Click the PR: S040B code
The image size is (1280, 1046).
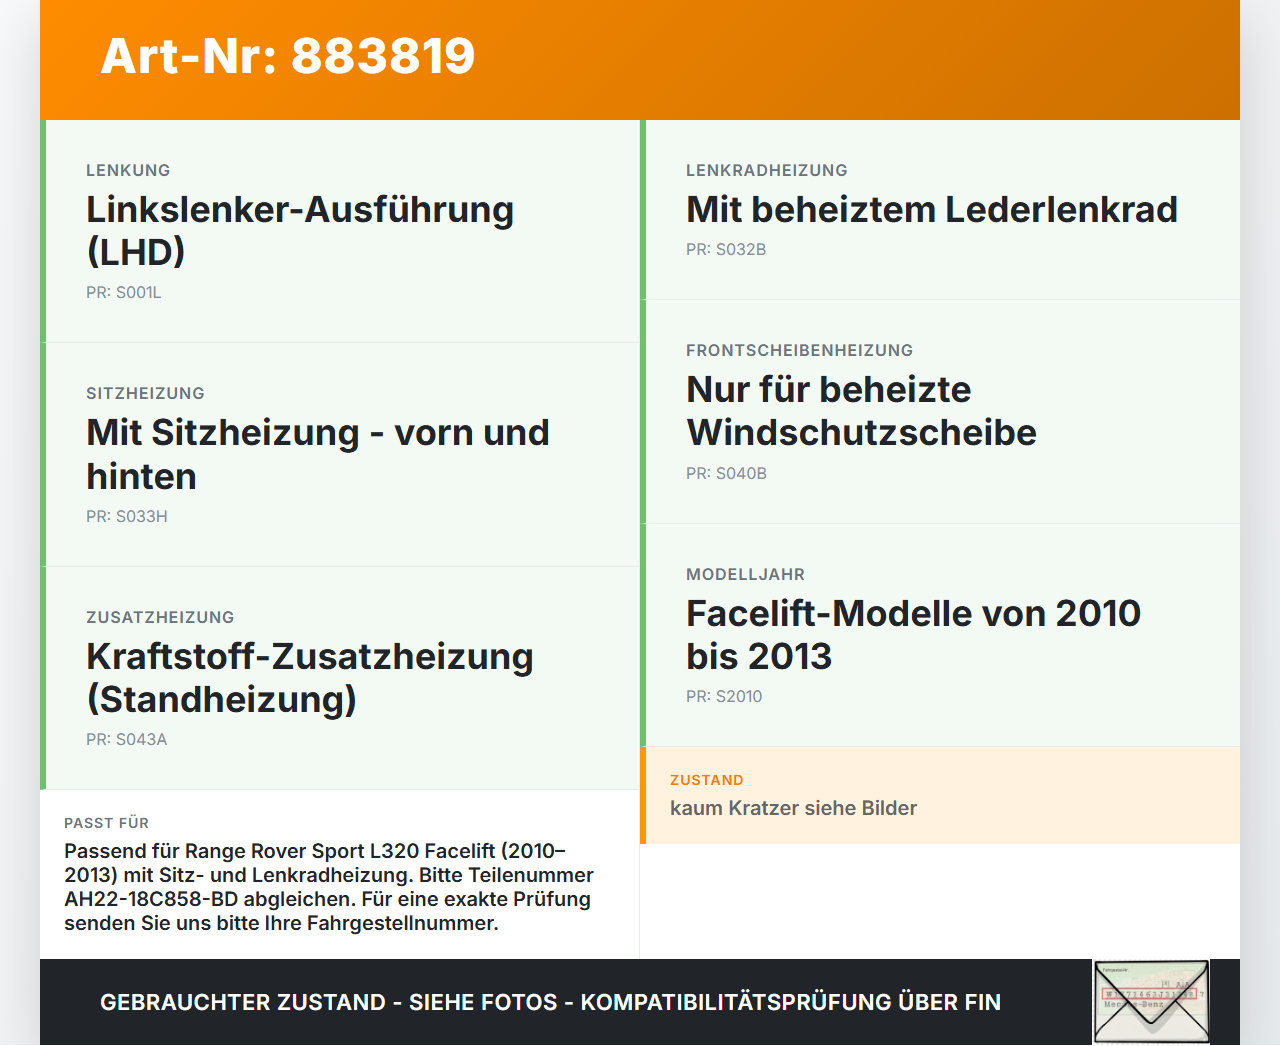pos(726,474)
